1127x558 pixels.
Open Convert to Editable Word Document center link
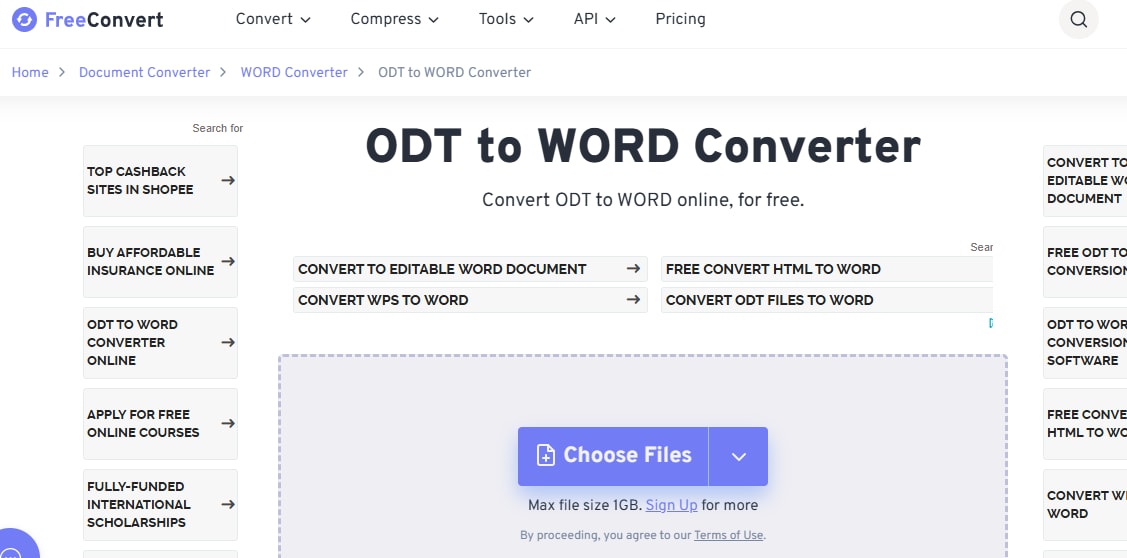[470, 269]
